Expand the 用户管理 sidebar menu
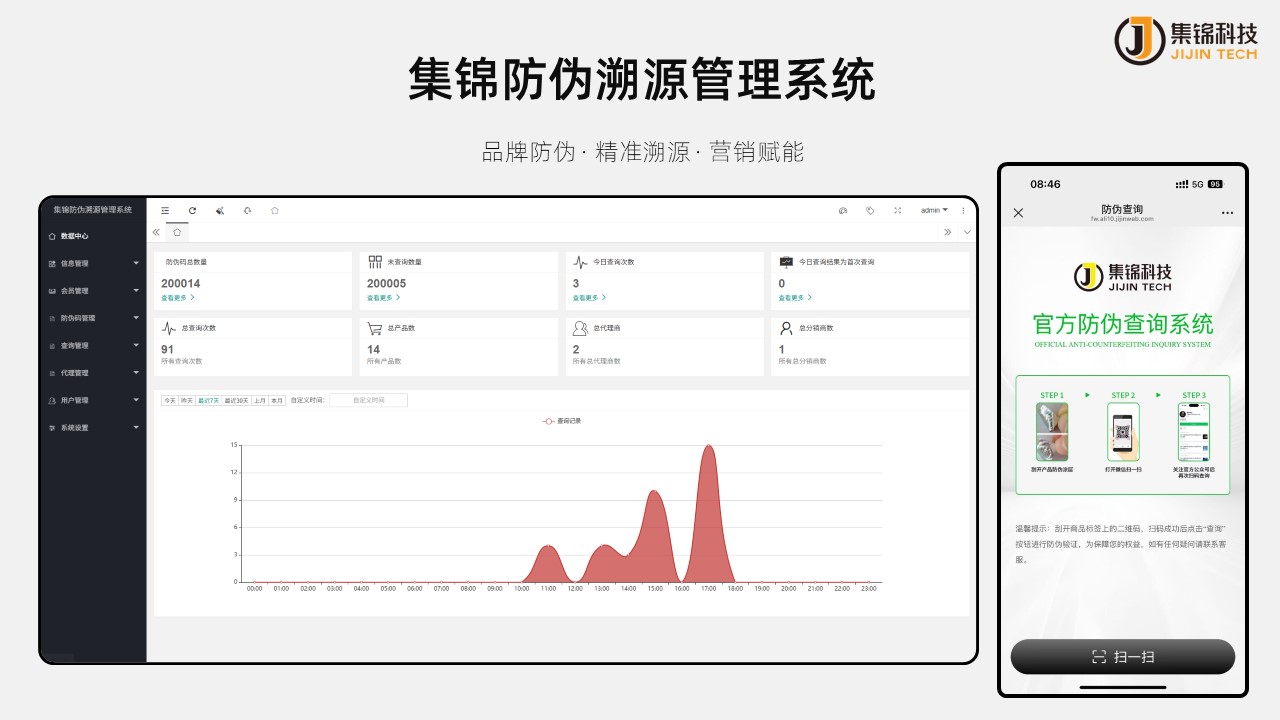 93,400
